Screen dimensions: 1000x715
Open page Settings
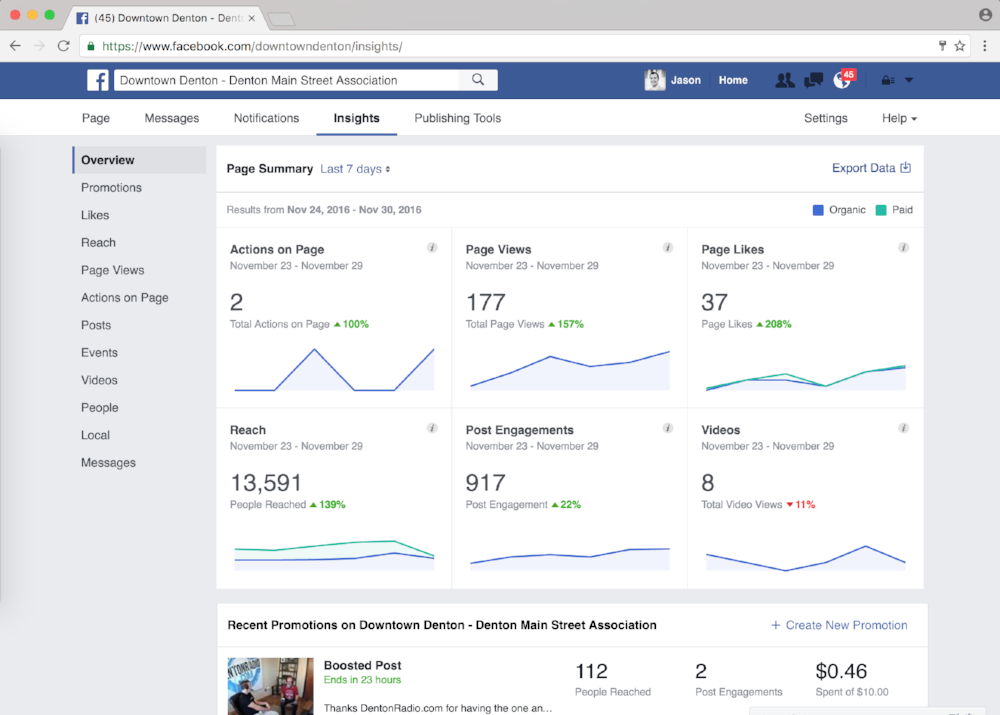pos(825,118)
